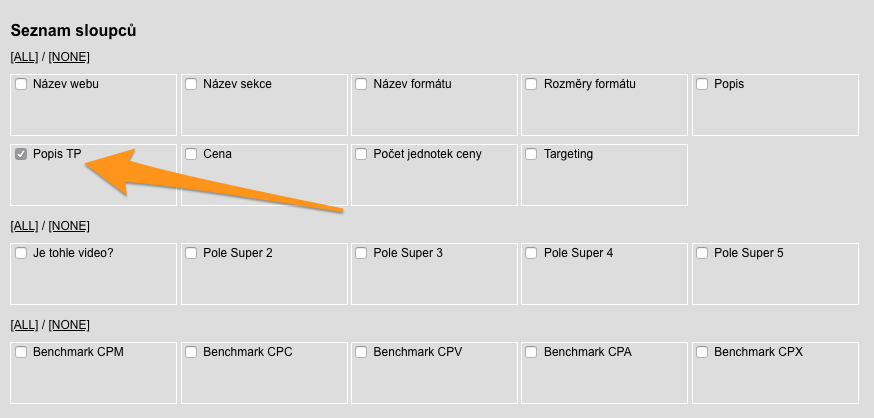Image resolution: width=874 pixels, height=418 pixels.
Task: Check the Benchmark CPC checkbox
Action: [x=191, y=353]
